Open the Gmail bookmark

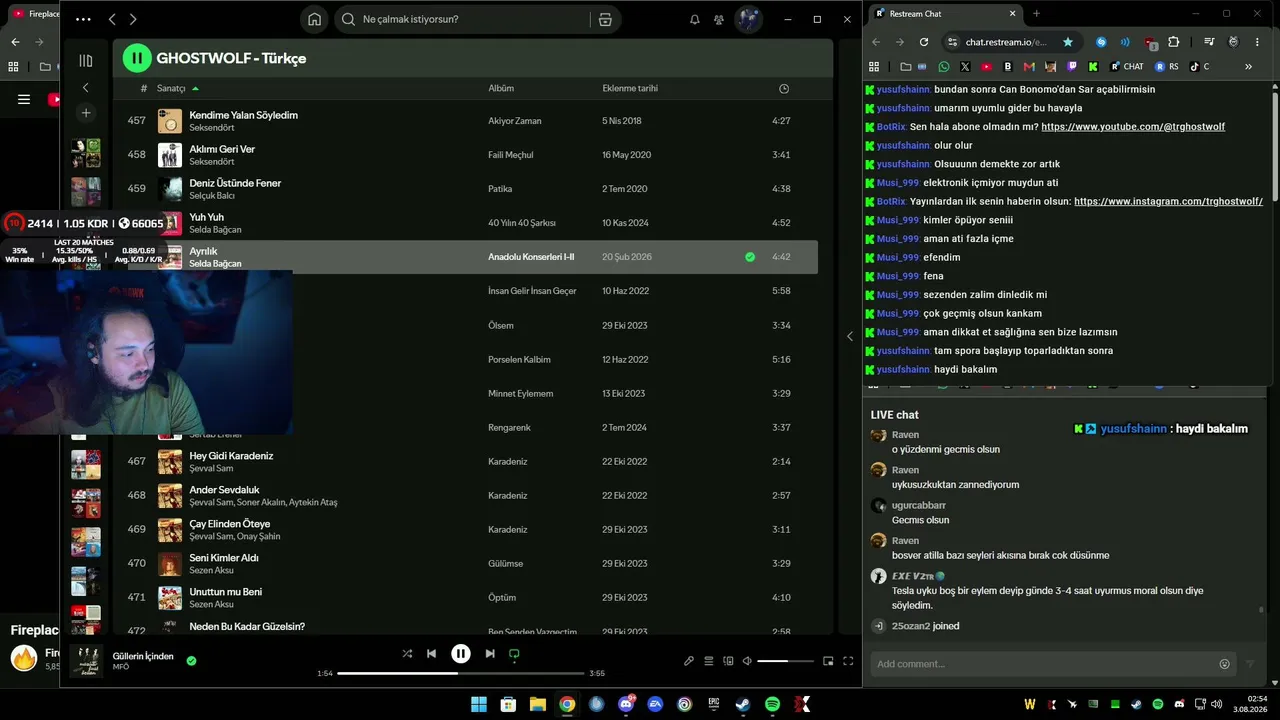(x=1029, y=67)
